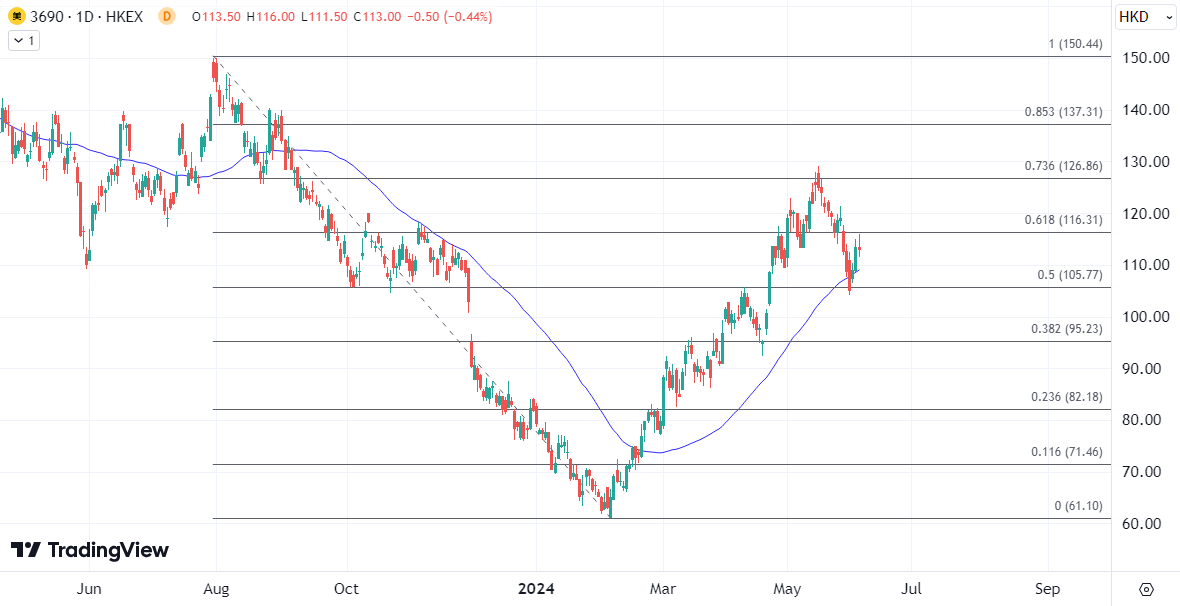Click the Sep label on time axis
This screenshot has width=1180, height=606.
[x=1047, y=589]
